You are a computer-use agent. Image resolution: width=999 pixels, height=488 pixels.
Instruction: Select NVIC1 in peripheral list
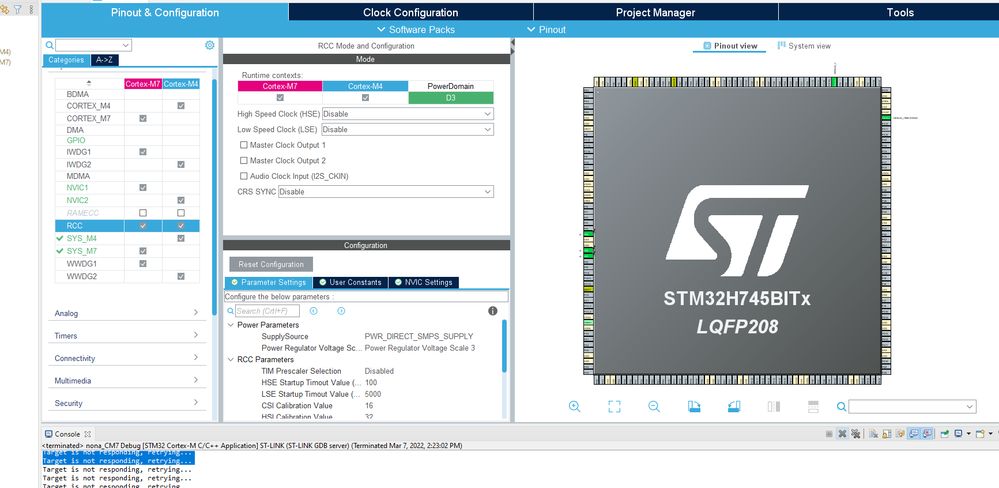point(77,188)
